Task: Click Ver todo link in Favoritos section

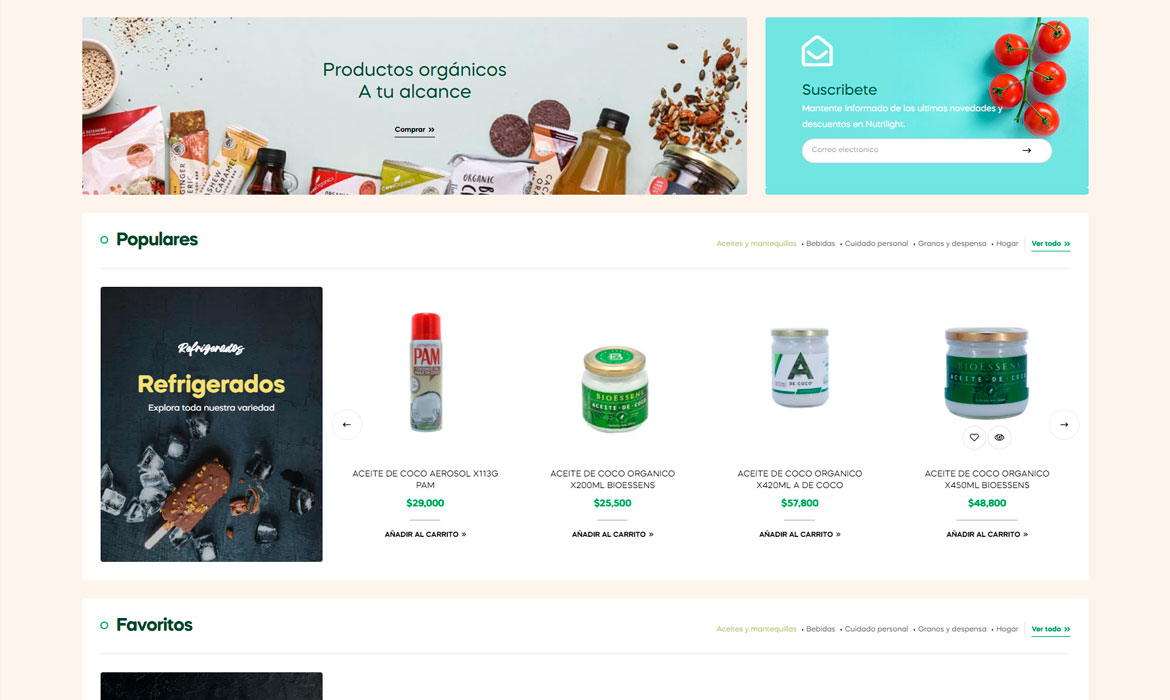Action: coord(1051,629)
